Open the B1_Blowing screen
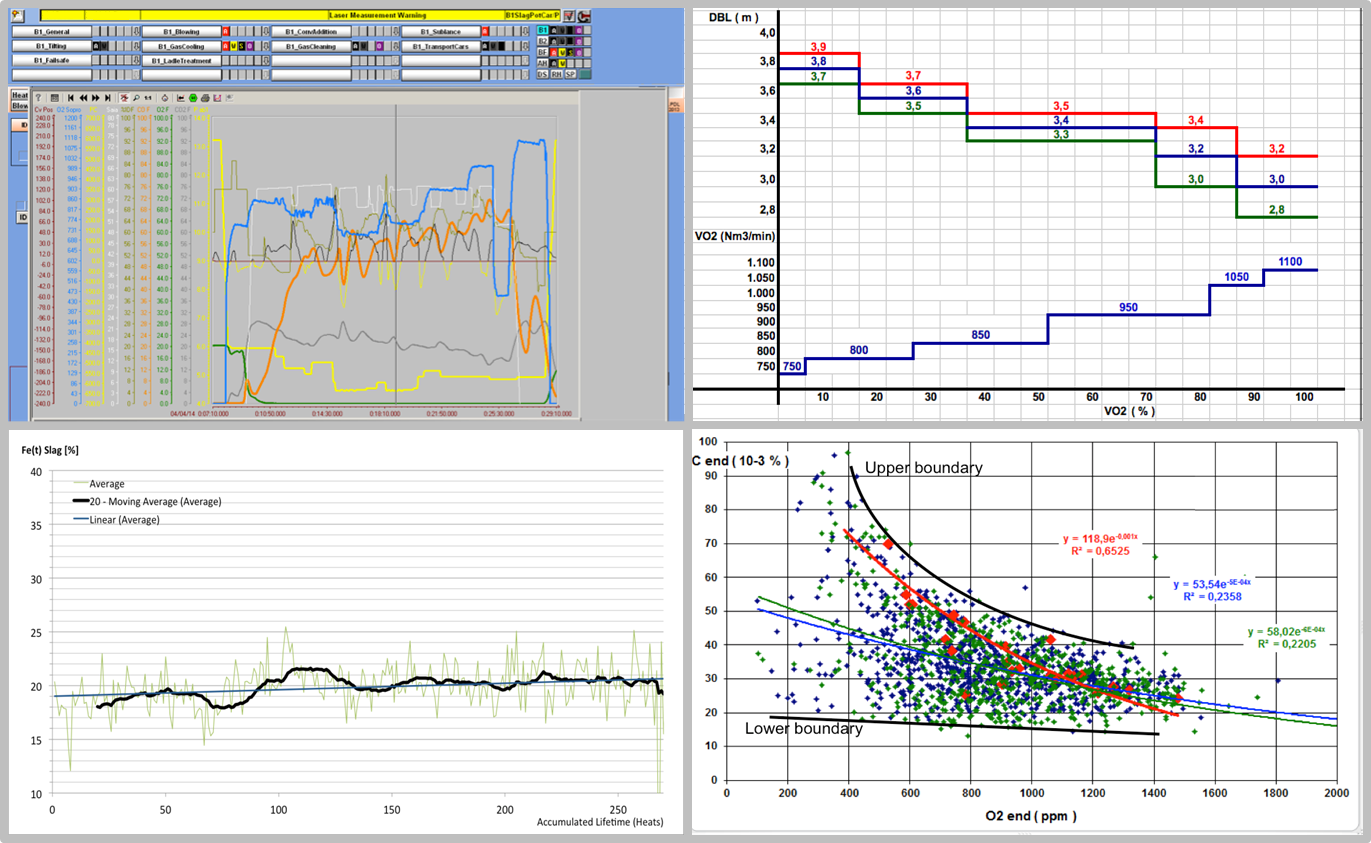The image size is (1371, 843). [x=182, y=32]
